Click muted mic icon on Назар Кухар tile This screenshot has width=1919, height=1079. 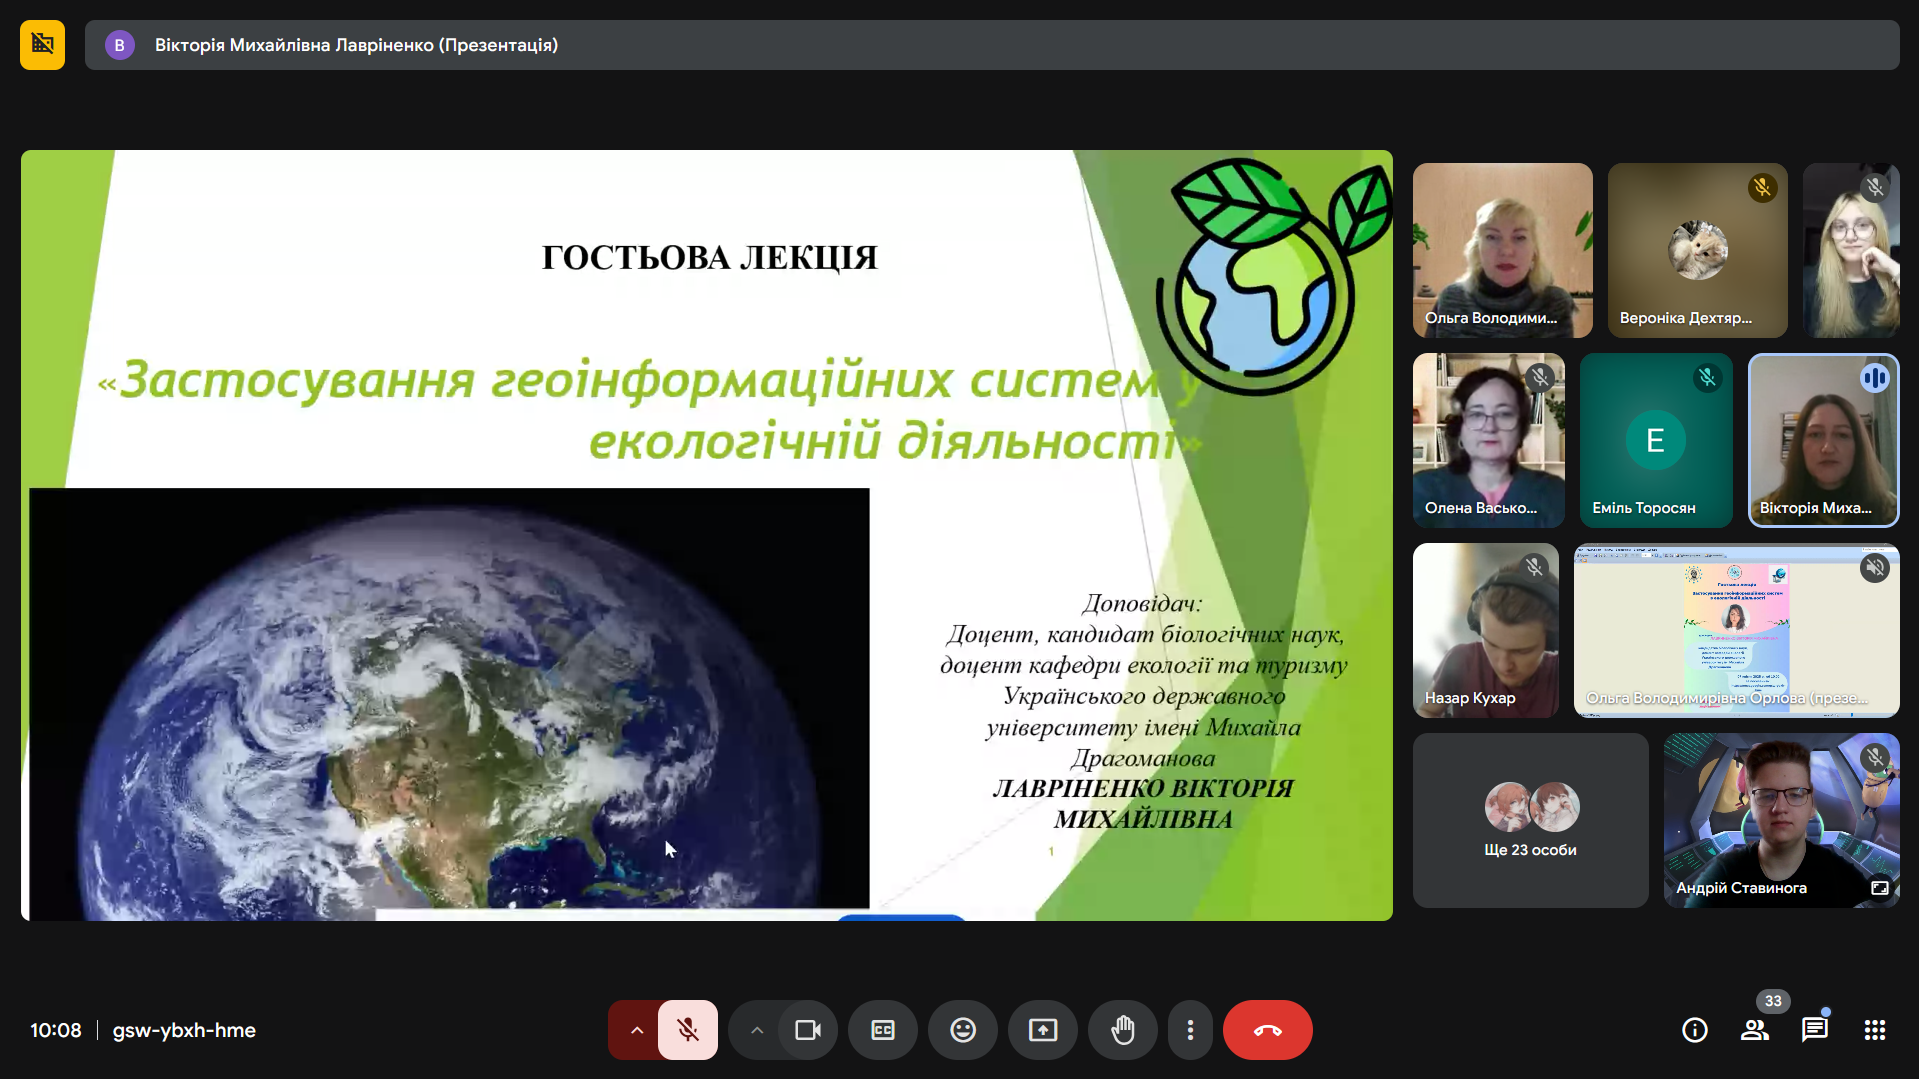[1534, 567]
